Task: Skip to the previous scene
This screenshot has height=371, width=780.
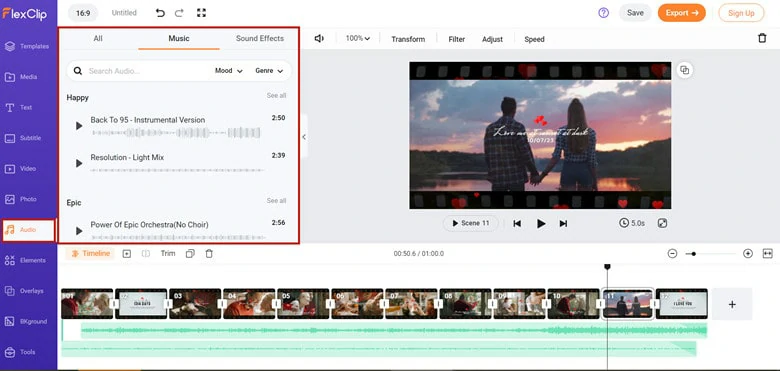Action: point(517,224)
